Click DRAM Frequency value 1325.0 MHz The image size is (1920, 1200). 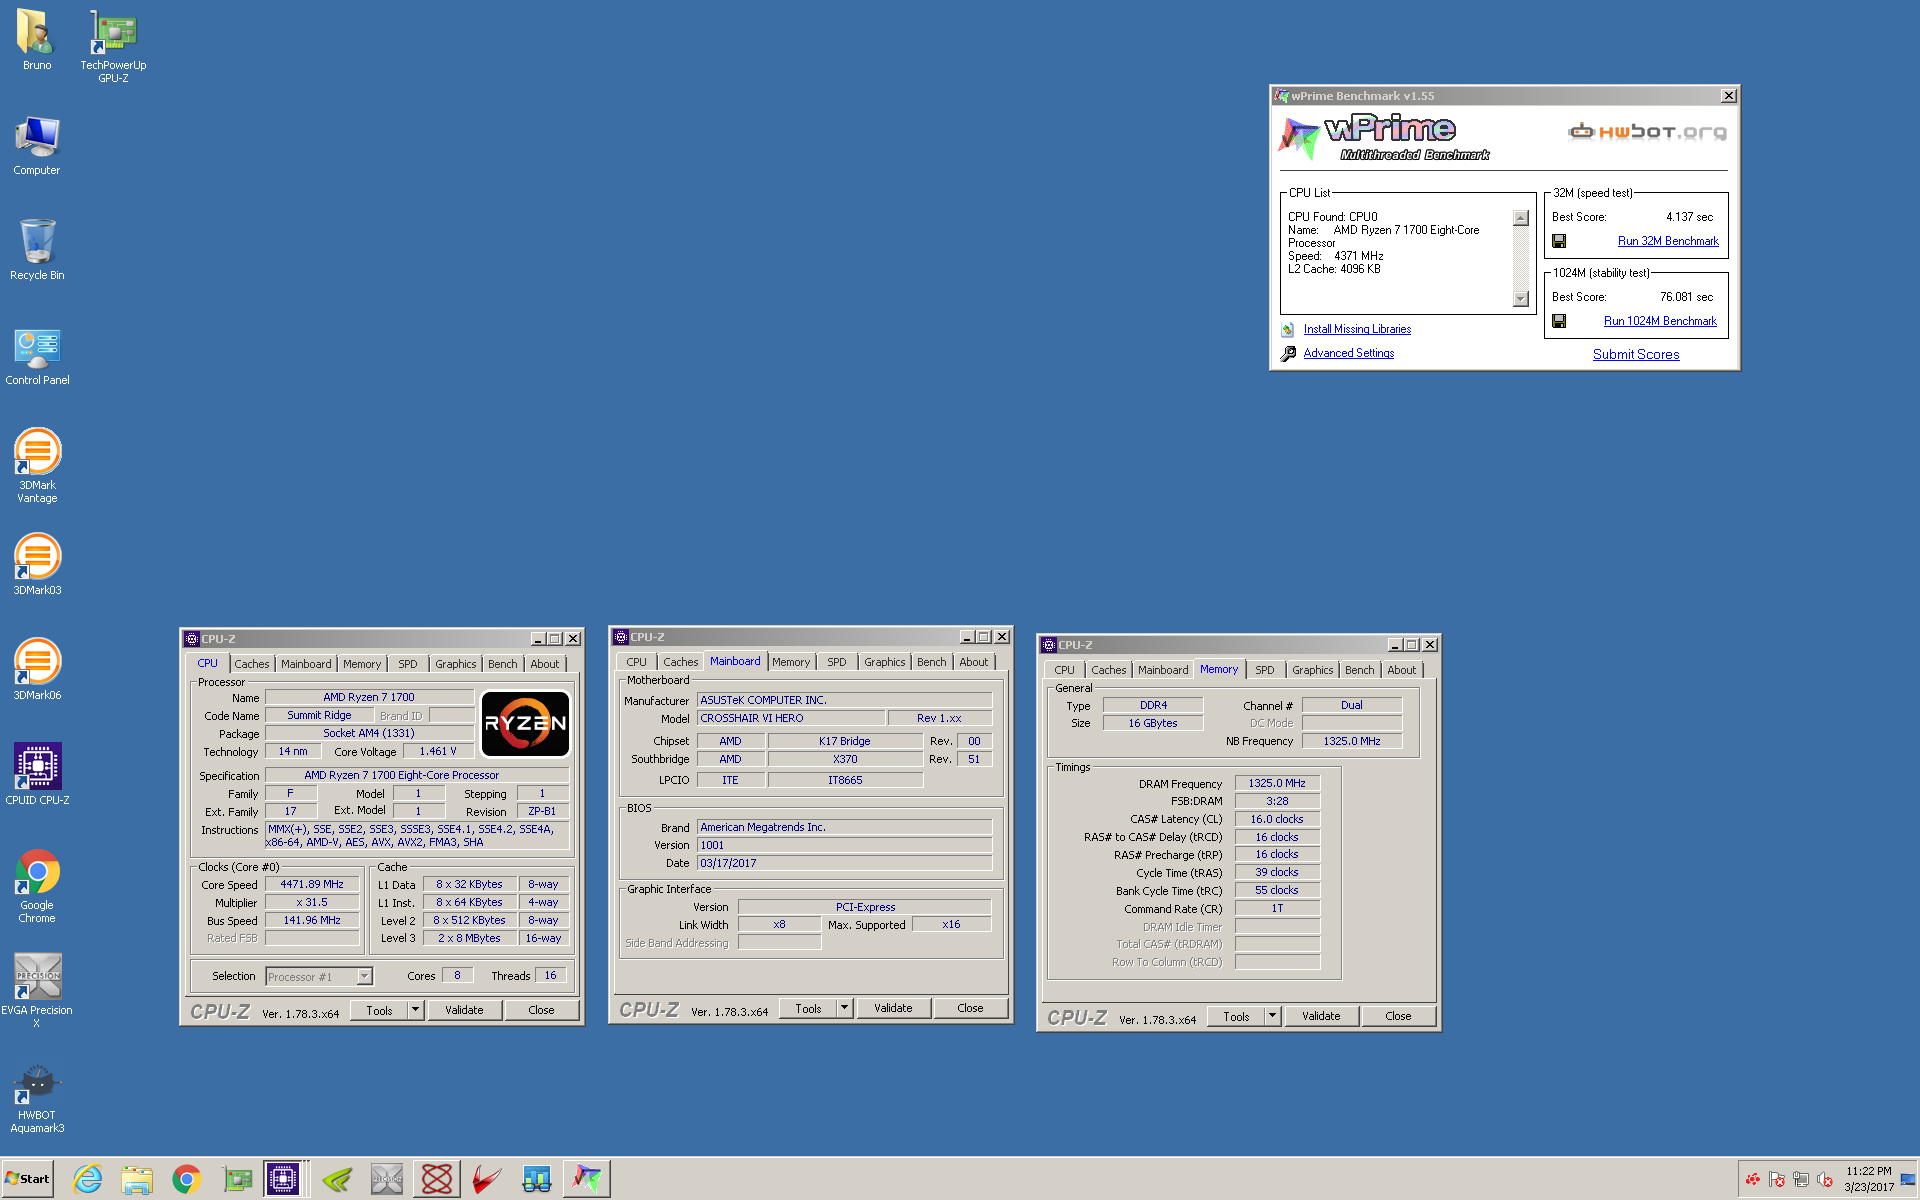(1277, 784)
